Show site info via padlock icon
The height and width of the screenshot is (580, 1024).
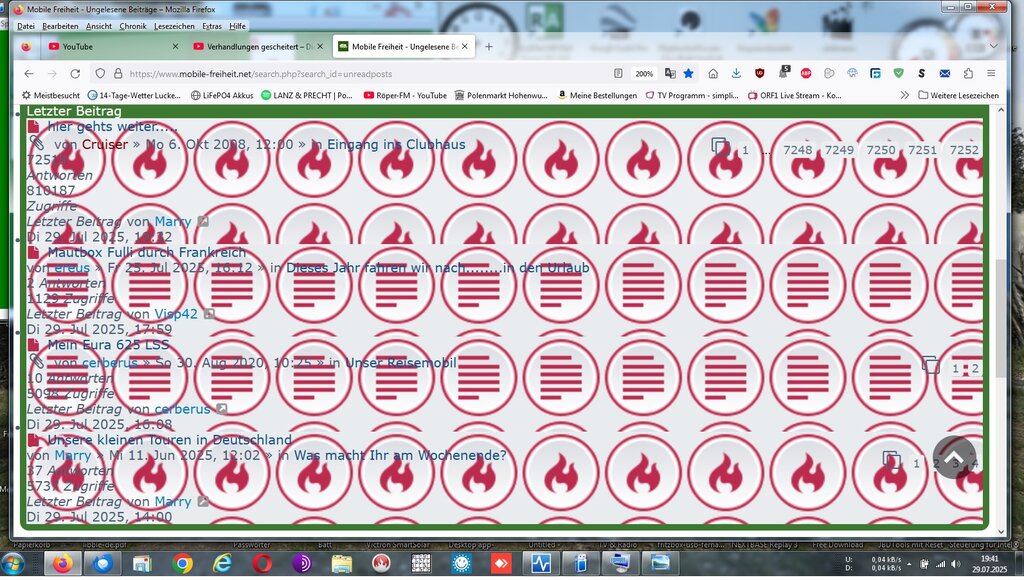pos(118,74)
